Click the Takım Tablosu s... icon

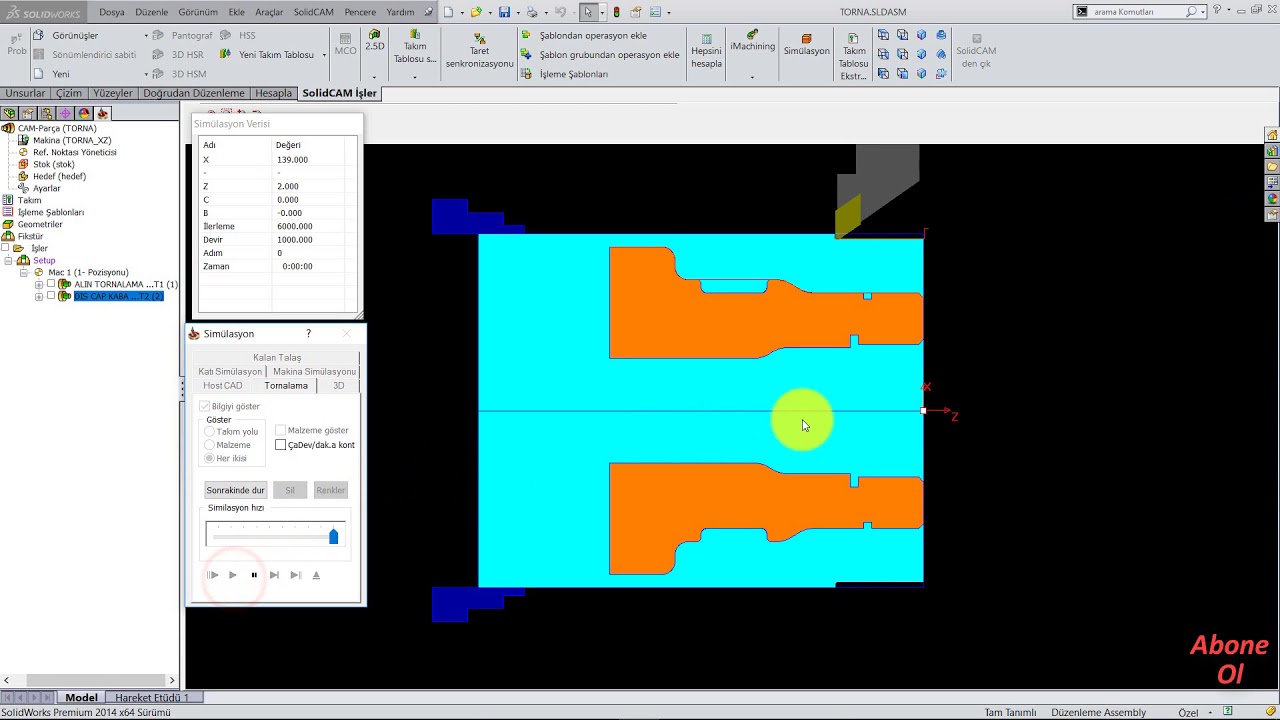(x=415, y=46)
